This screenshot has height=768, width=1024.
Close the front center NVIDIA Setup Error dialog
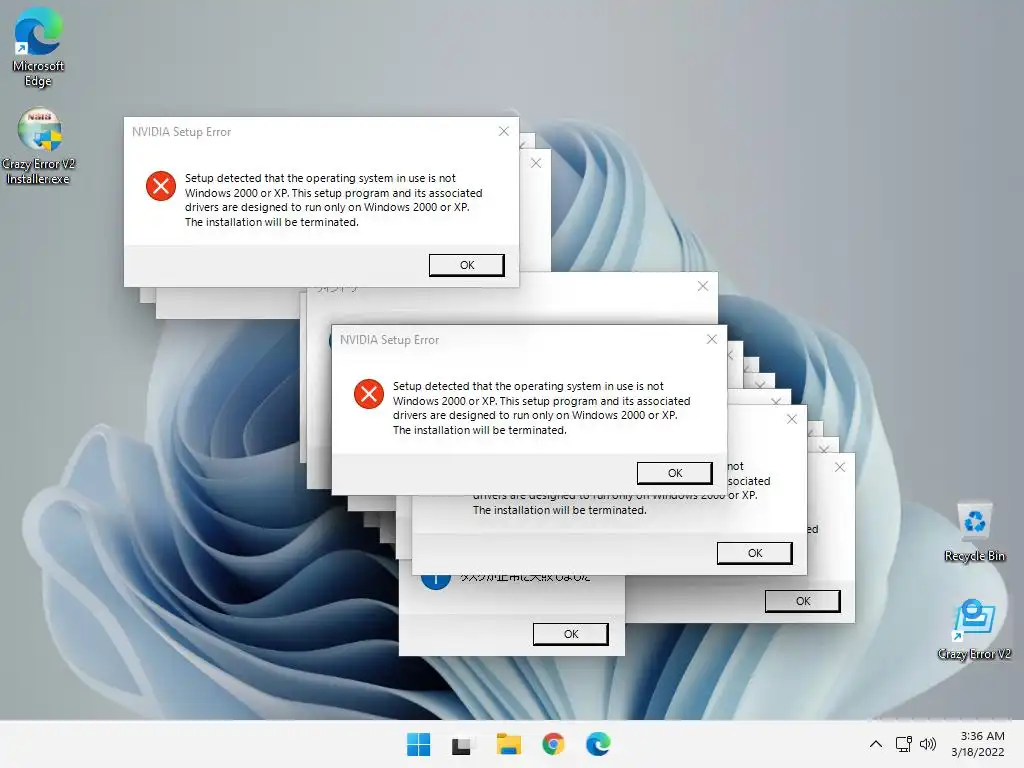(712, 339)
